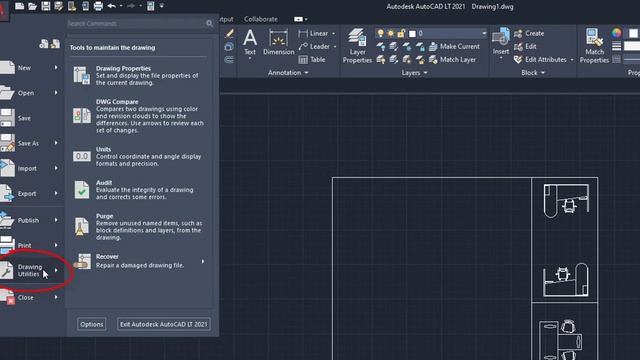Click the open documents view icon in application menu

pos(55,44)
